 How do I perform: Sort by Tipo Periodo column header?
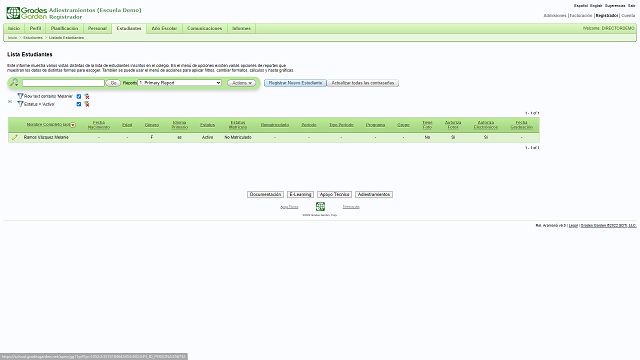point(341,125)
